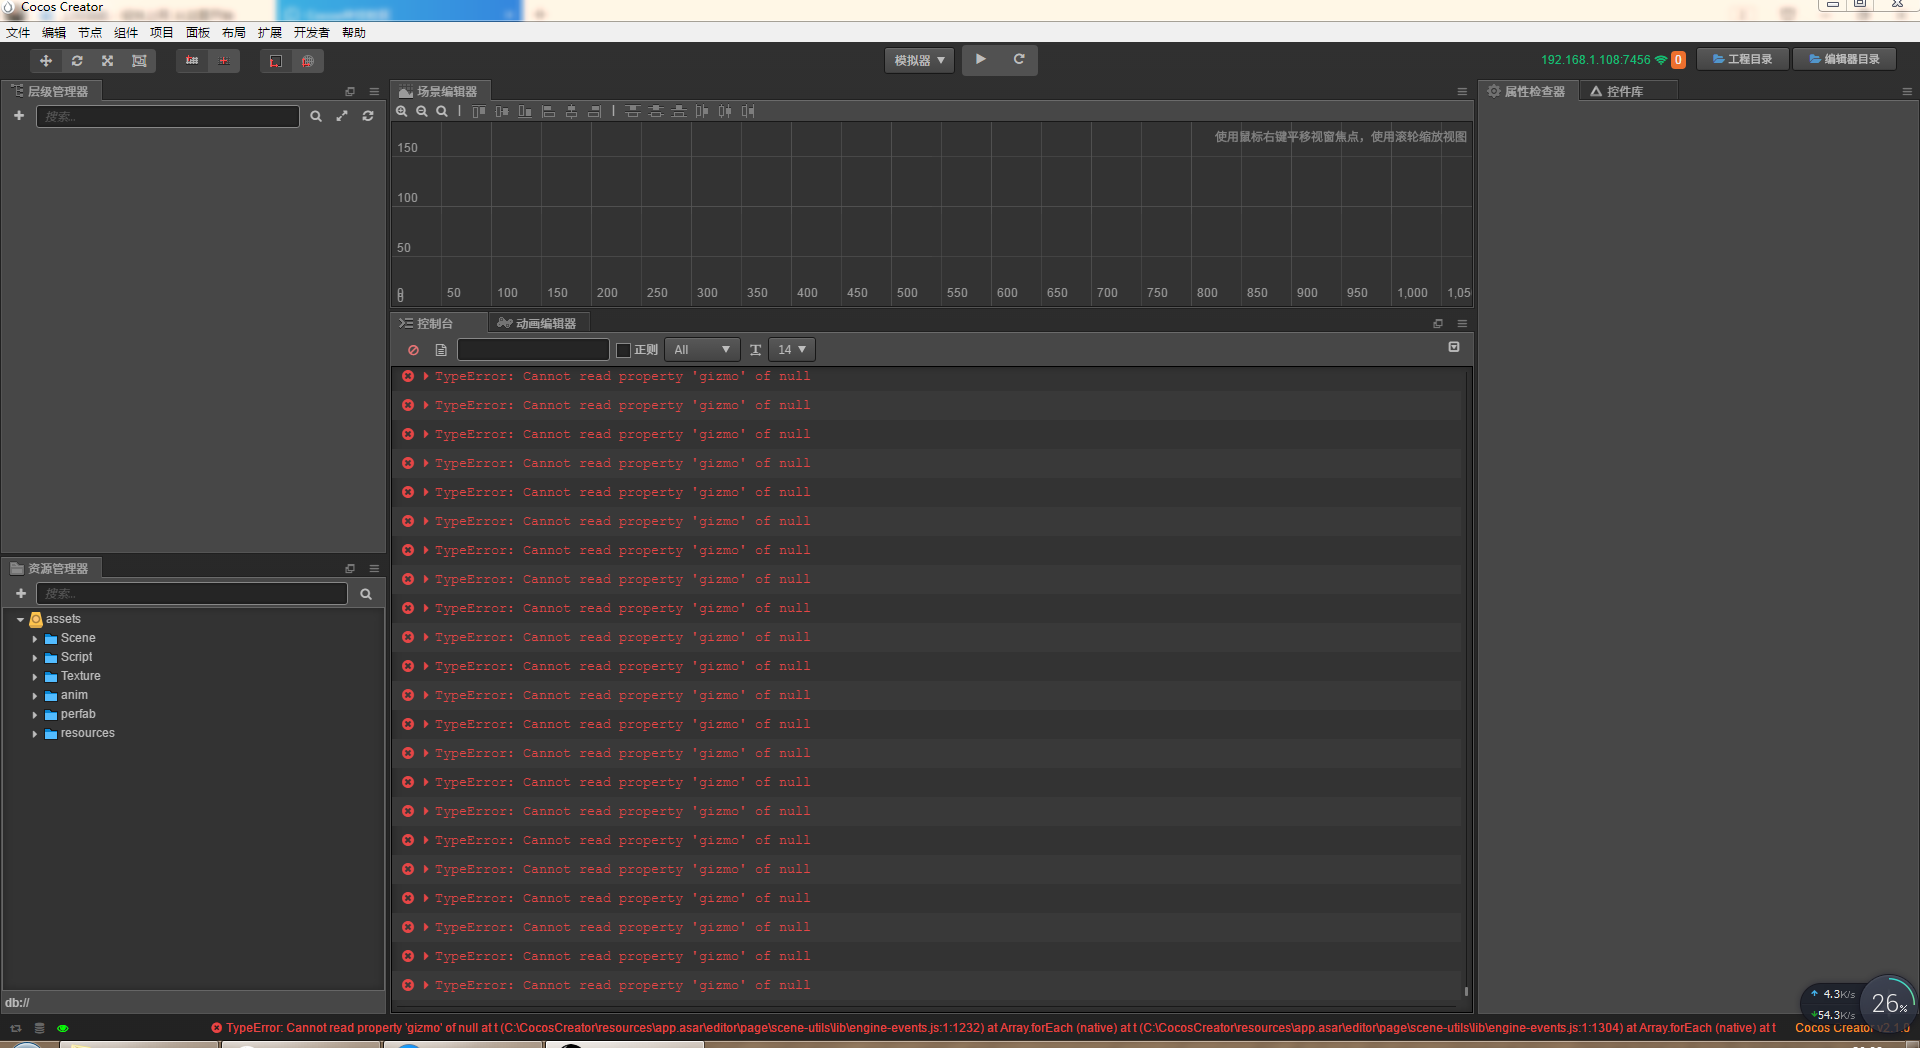Select the scale transform tool
1920x1048 pixels.
pyautogui.click(x=108, y=61)
